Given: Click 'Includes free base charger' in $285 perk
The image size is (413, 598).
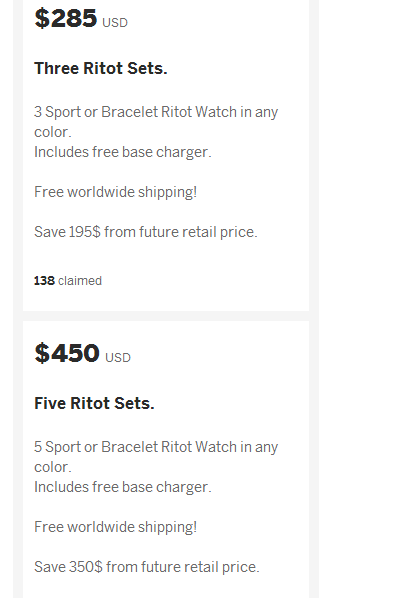Looking at the screenshot, I should [123, 152].
